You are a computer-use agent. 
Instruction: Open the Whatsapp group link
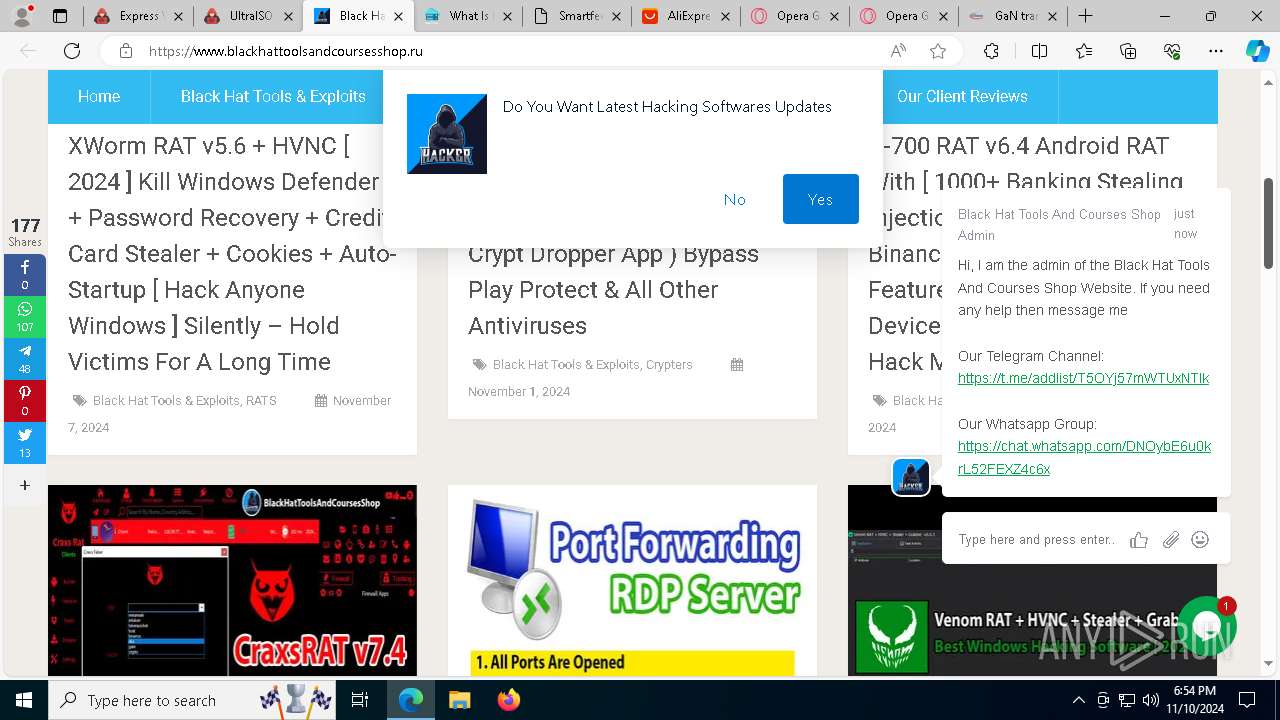[1084, 457]
